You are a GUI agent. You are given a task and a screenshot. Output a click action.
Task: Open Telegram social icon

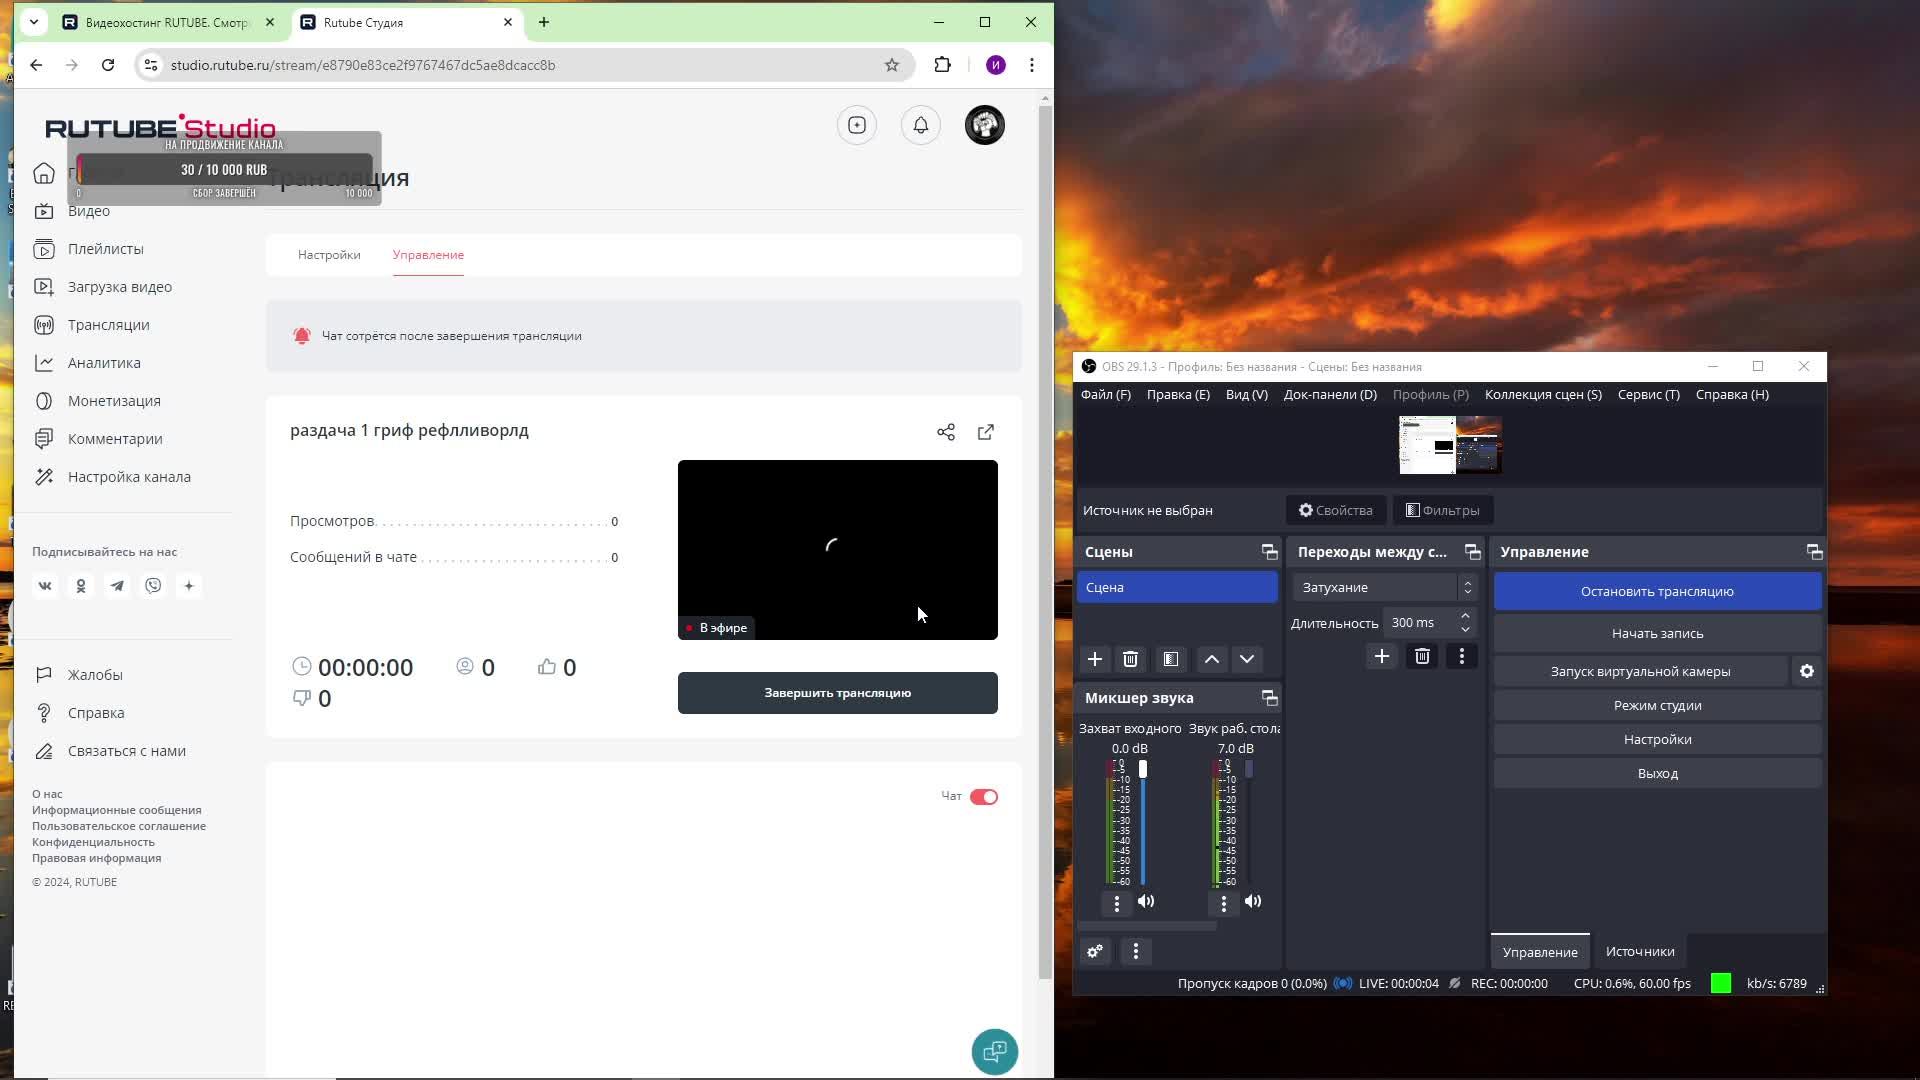click(x=117, y=586)
